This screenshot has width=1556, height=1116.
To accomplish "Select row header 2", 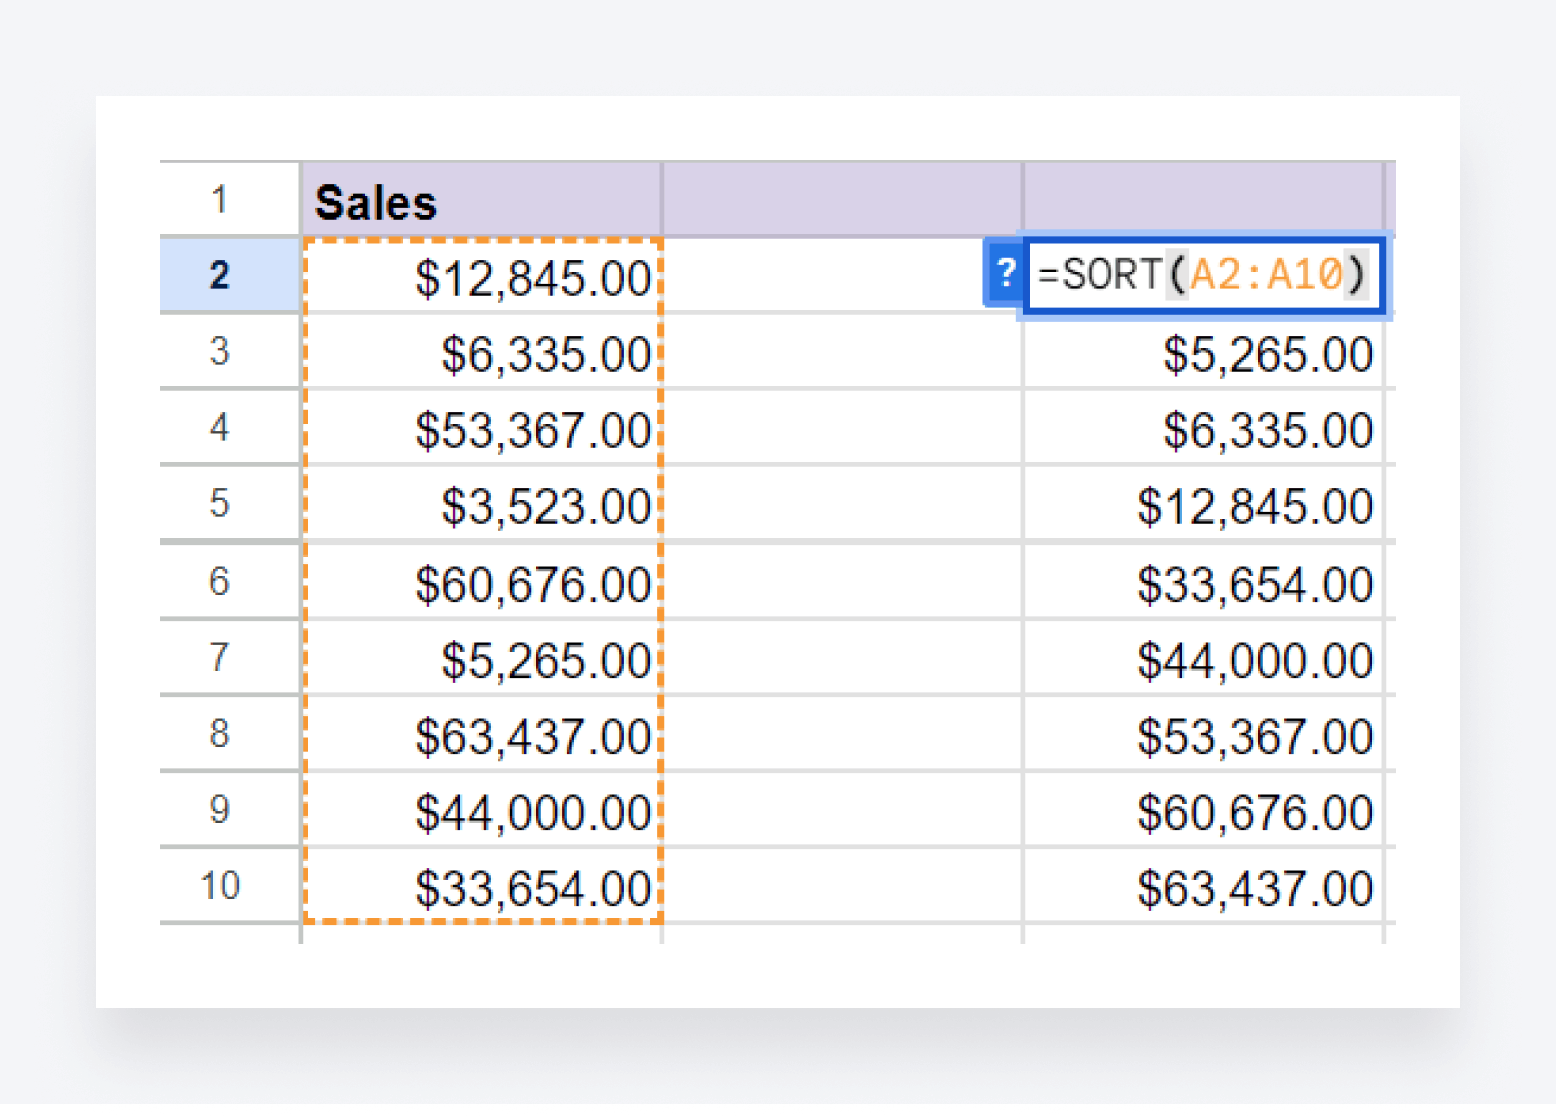I will click(230, 275).
